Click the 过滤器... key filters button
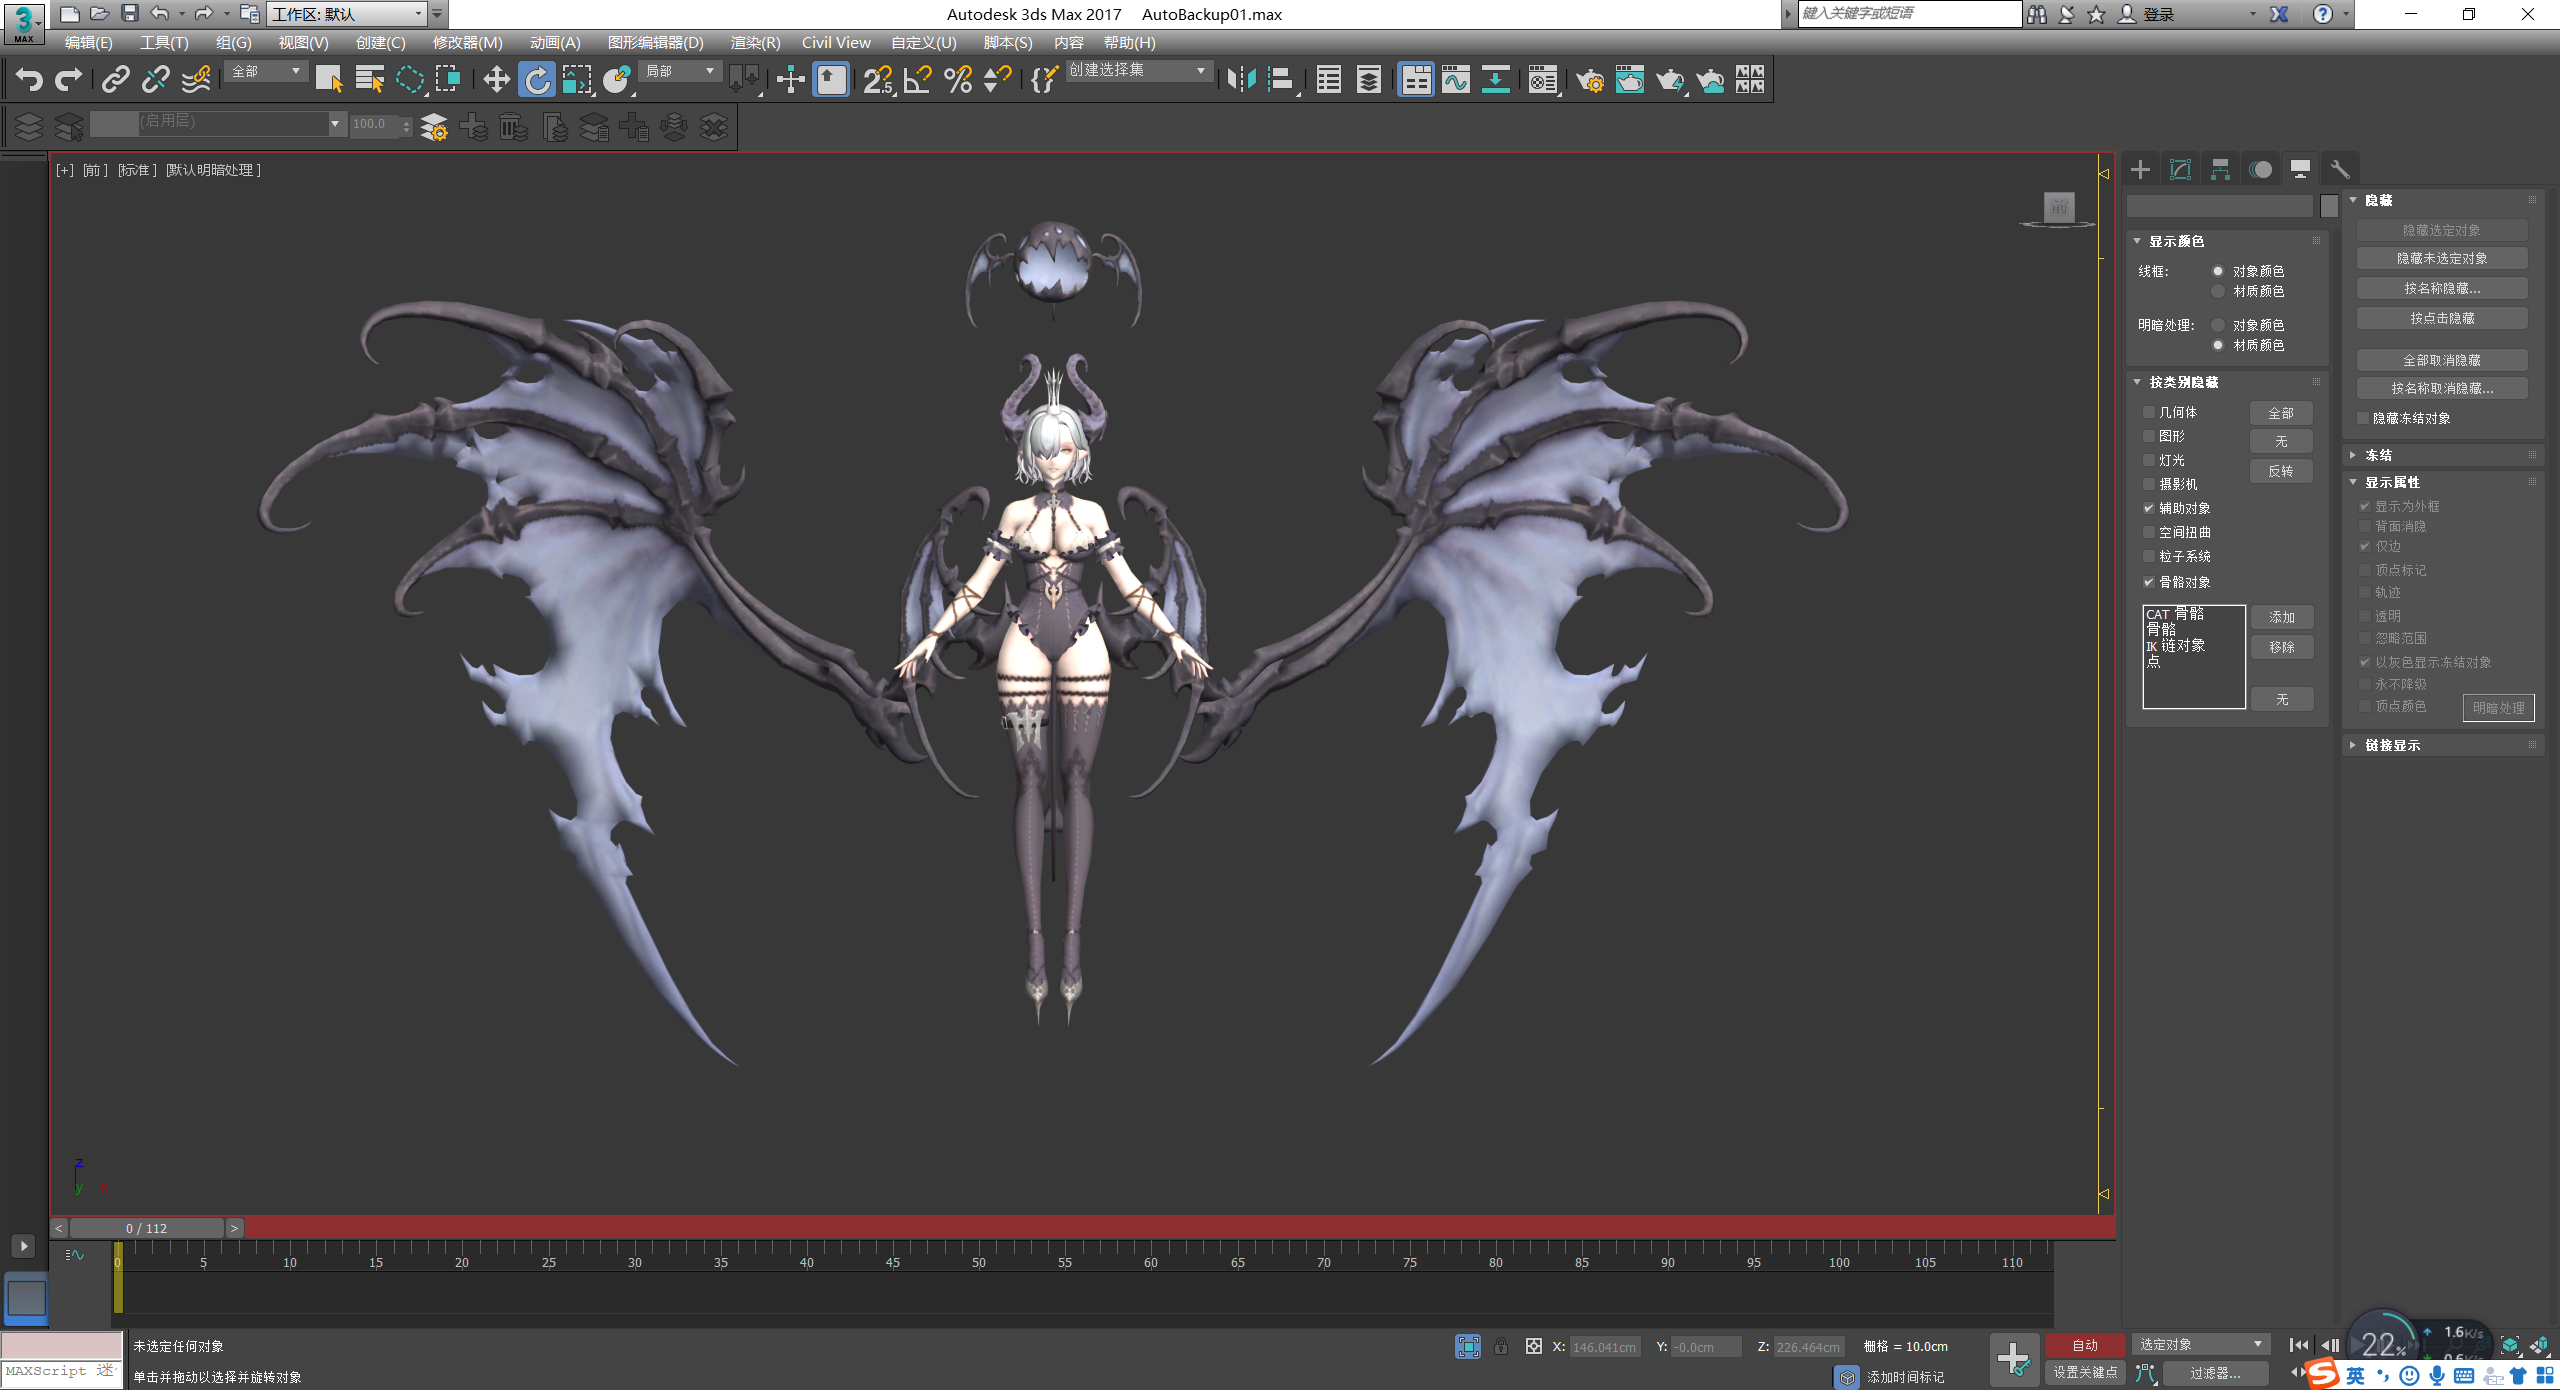The image size is (2560, 1390). pyautogui.click(x=2215, y=1373)
